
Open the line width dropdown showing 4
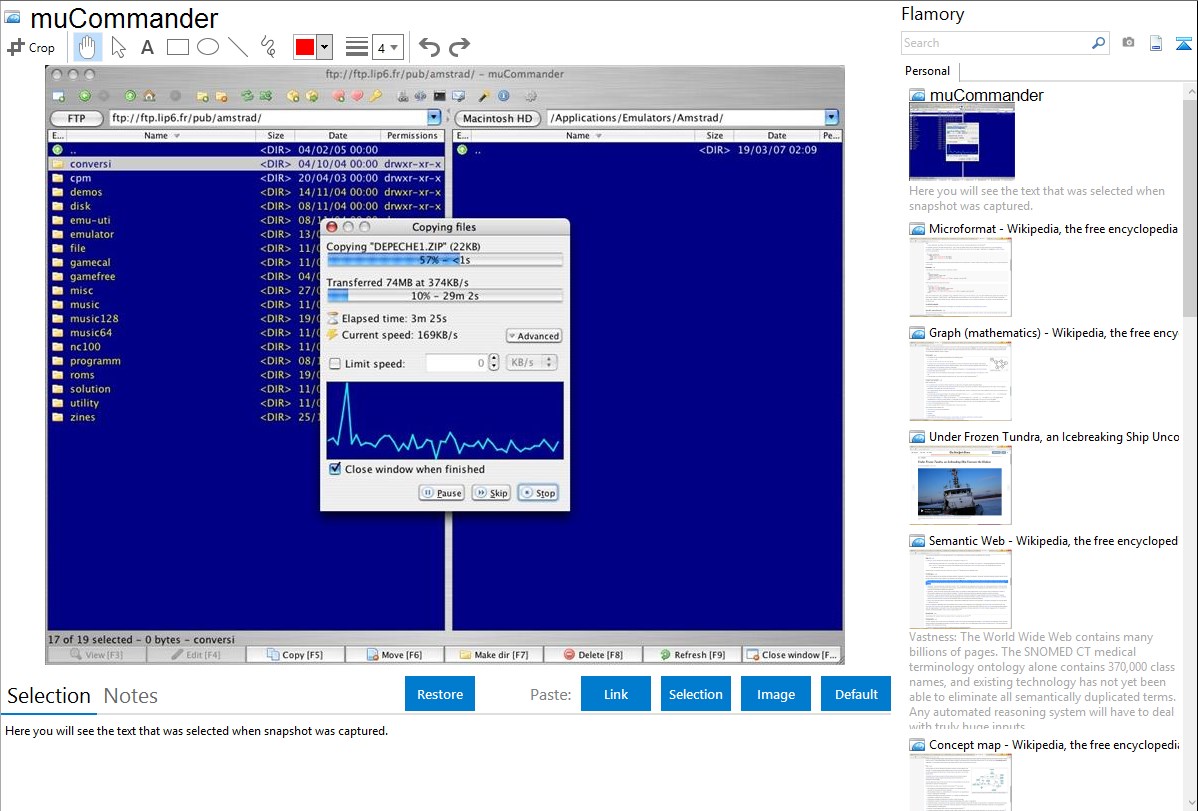point(388,47)
